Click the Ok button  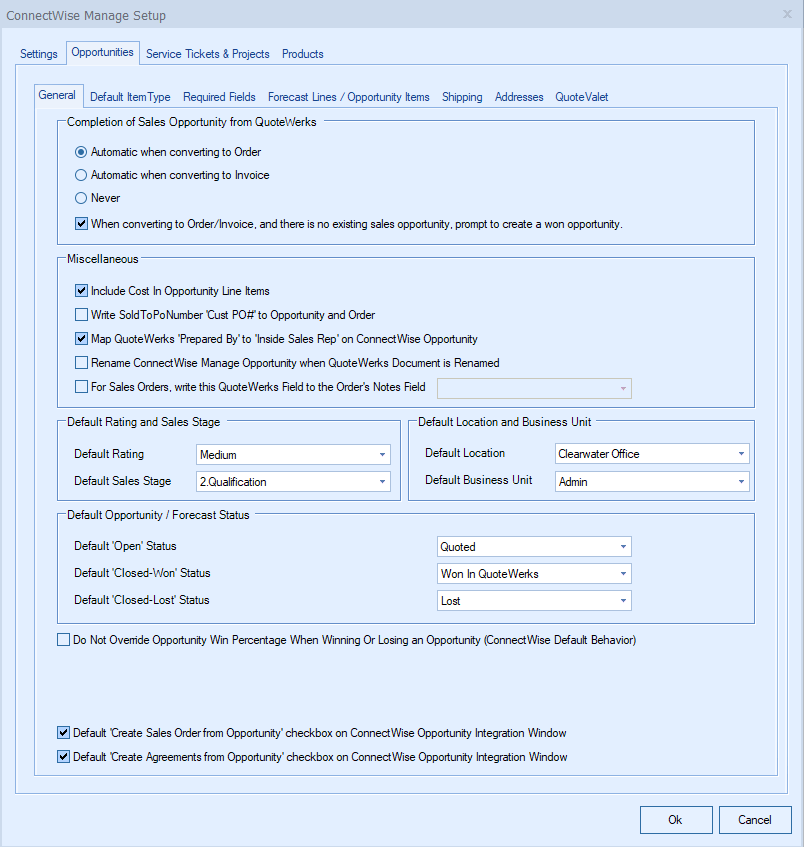[x=676, y=820]
